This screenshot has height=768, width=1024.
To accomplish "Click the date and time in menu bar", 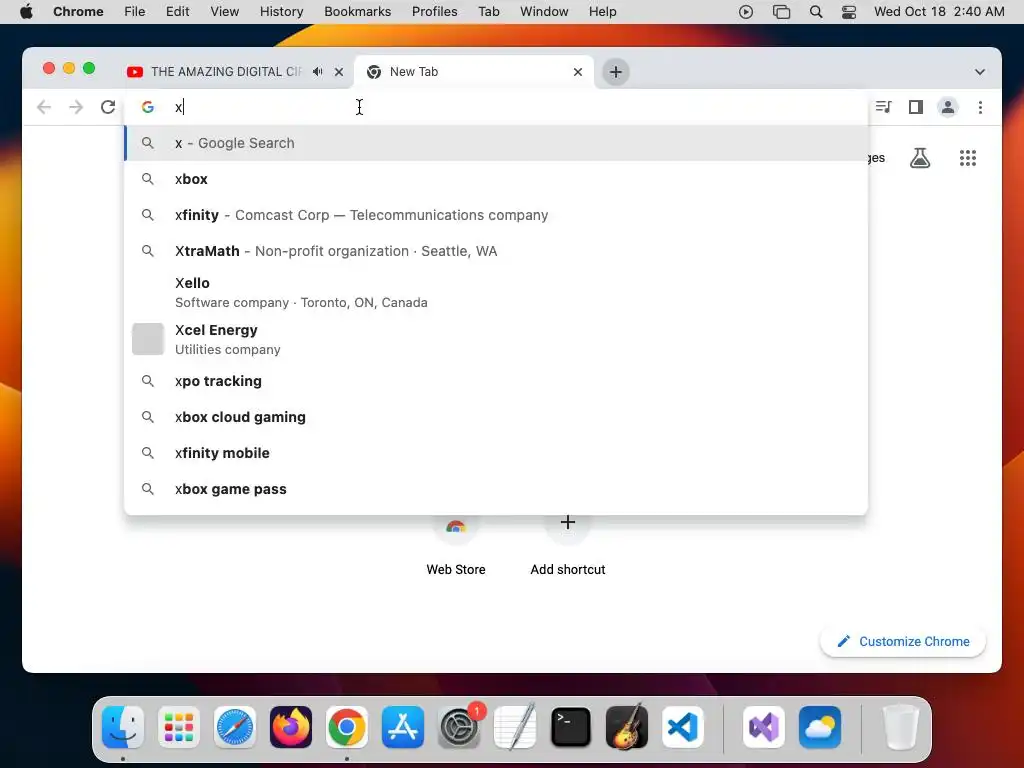I will [939, 12].
